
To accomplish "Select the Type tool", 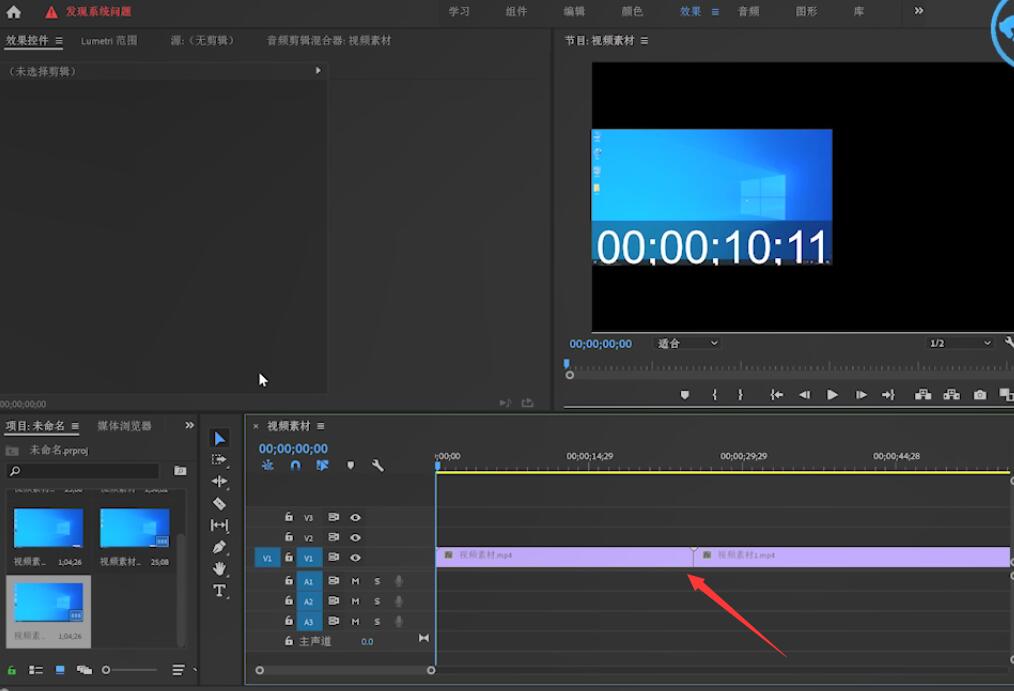I will point(219,591).
